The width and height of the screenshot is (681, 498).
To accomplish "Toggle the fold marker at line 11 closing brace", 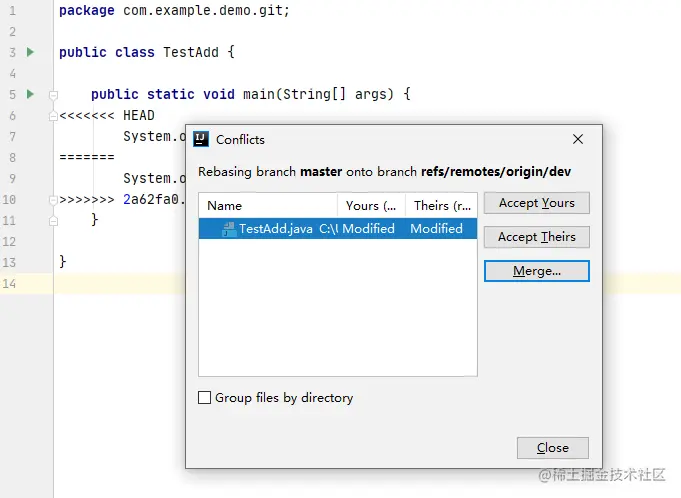I will 53,221.
